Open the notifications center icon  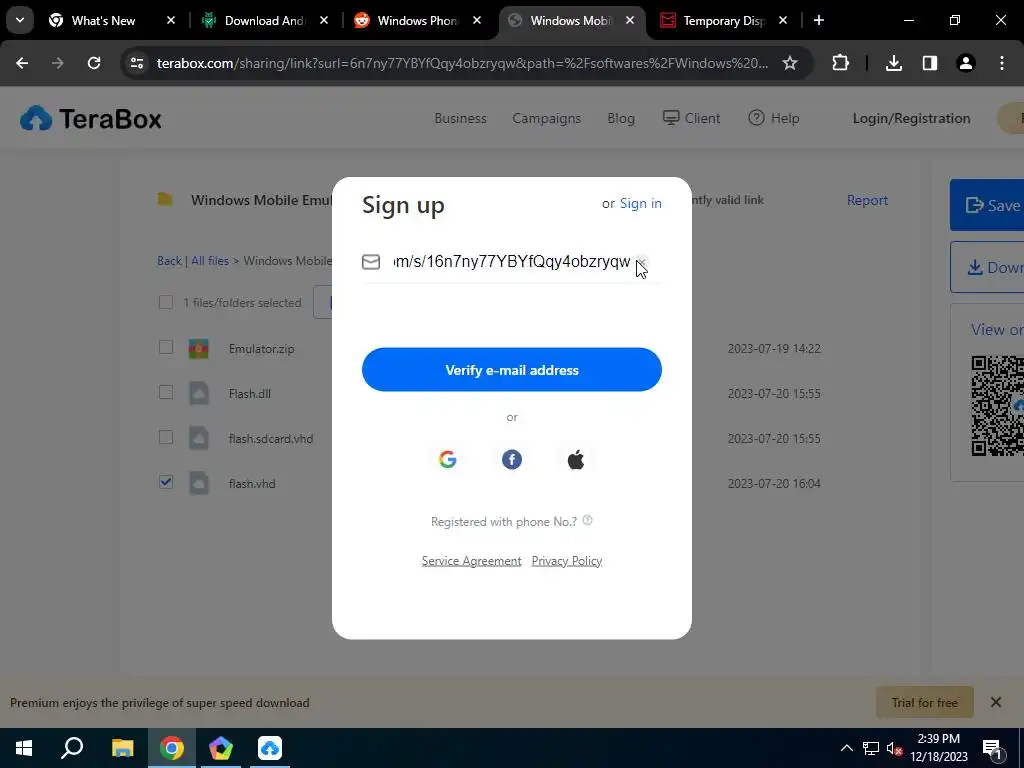991,748
